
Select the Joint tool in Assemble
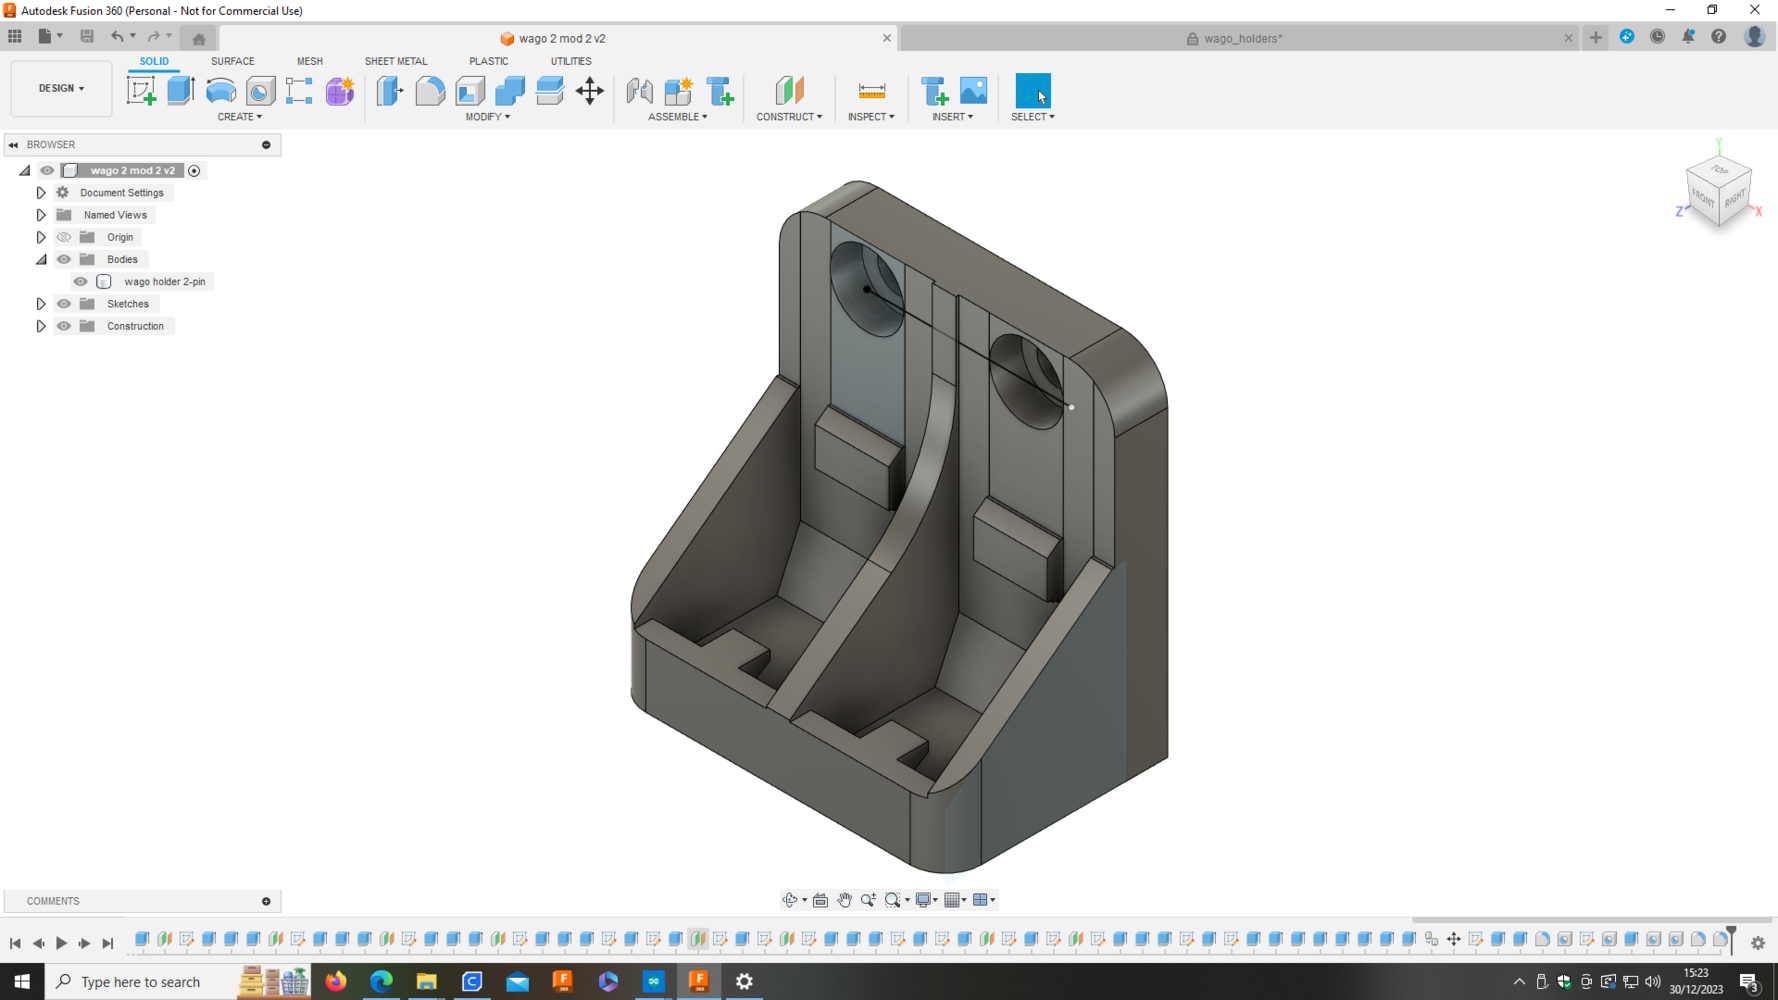[x=640, y=91]
